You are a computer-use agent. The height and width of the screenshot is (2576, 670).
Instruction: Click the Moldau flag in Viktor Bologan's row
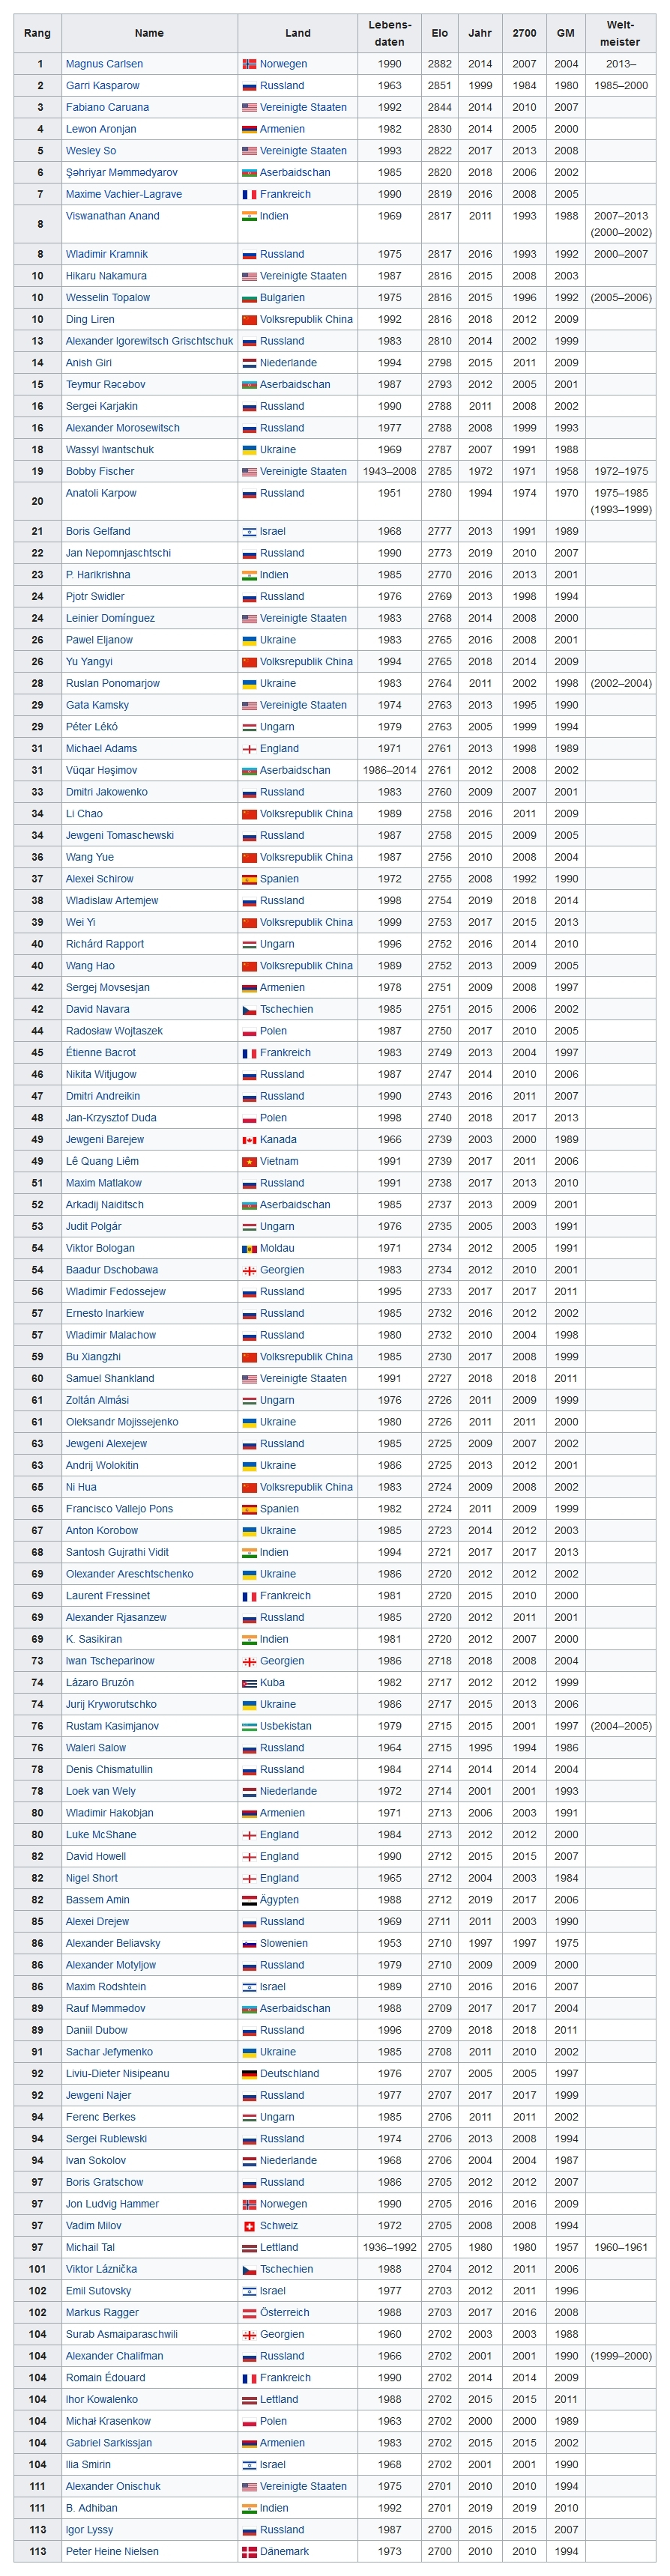(x=249, y=1249)
